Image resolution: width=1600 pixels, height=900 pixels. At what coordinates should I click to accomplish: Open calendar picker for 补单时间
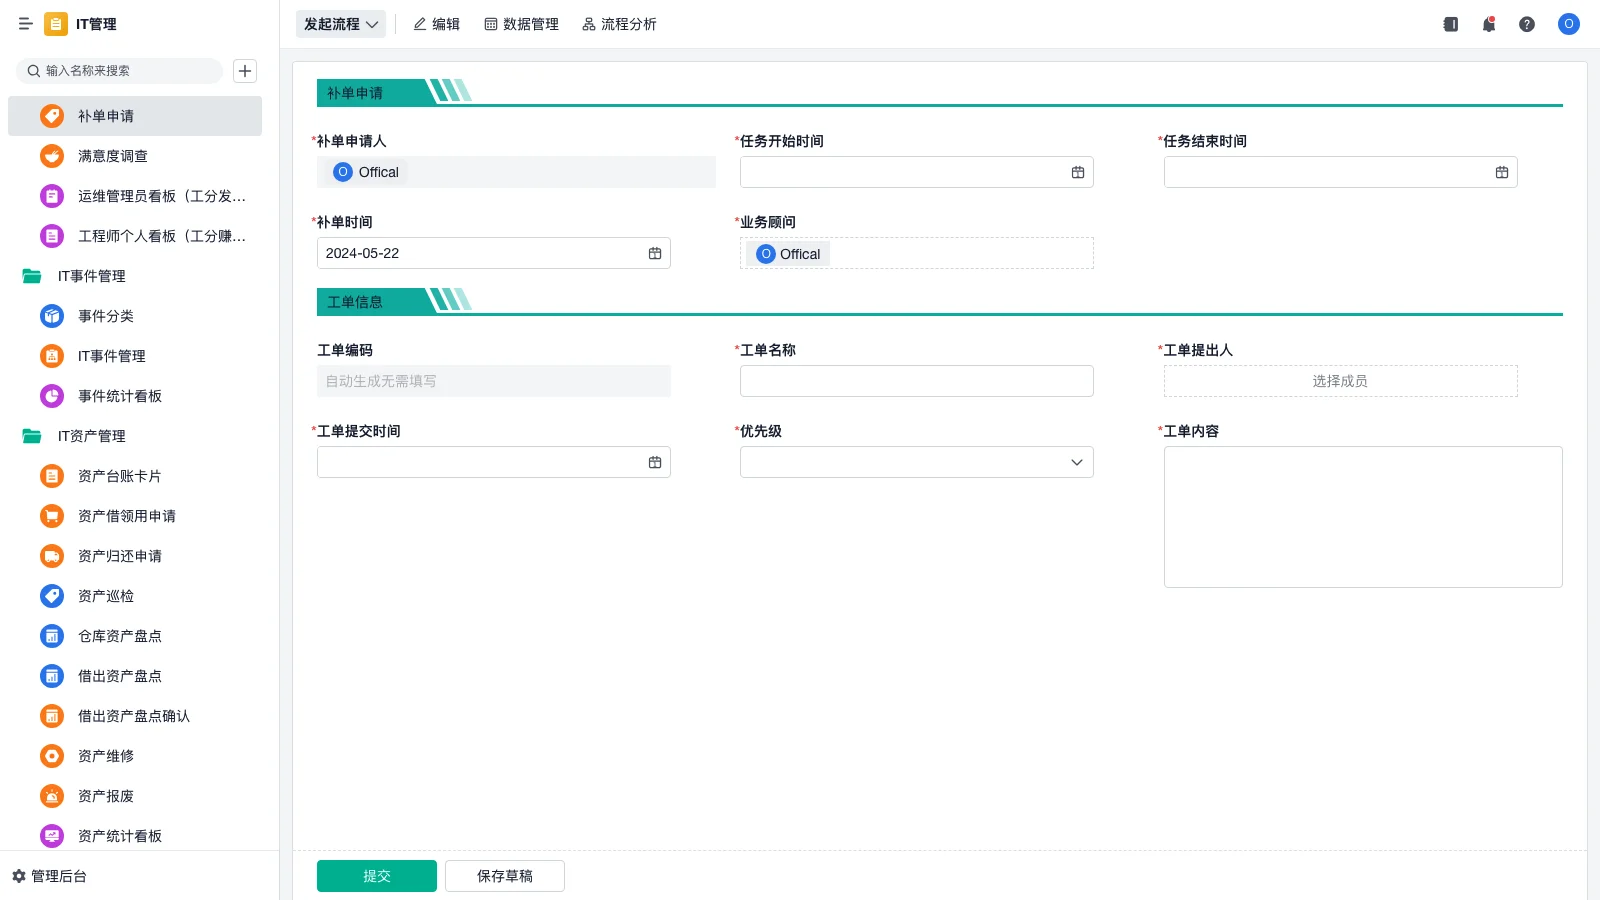coord(655,253)
